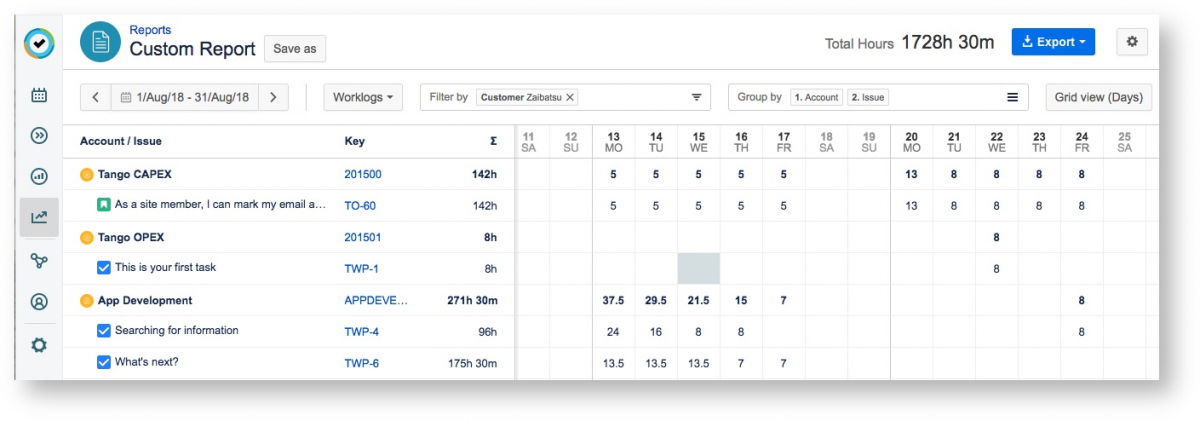Click the checkbox icon beside 'Searching for information'
Viewport: 1200px width, 421px height.
103,331
